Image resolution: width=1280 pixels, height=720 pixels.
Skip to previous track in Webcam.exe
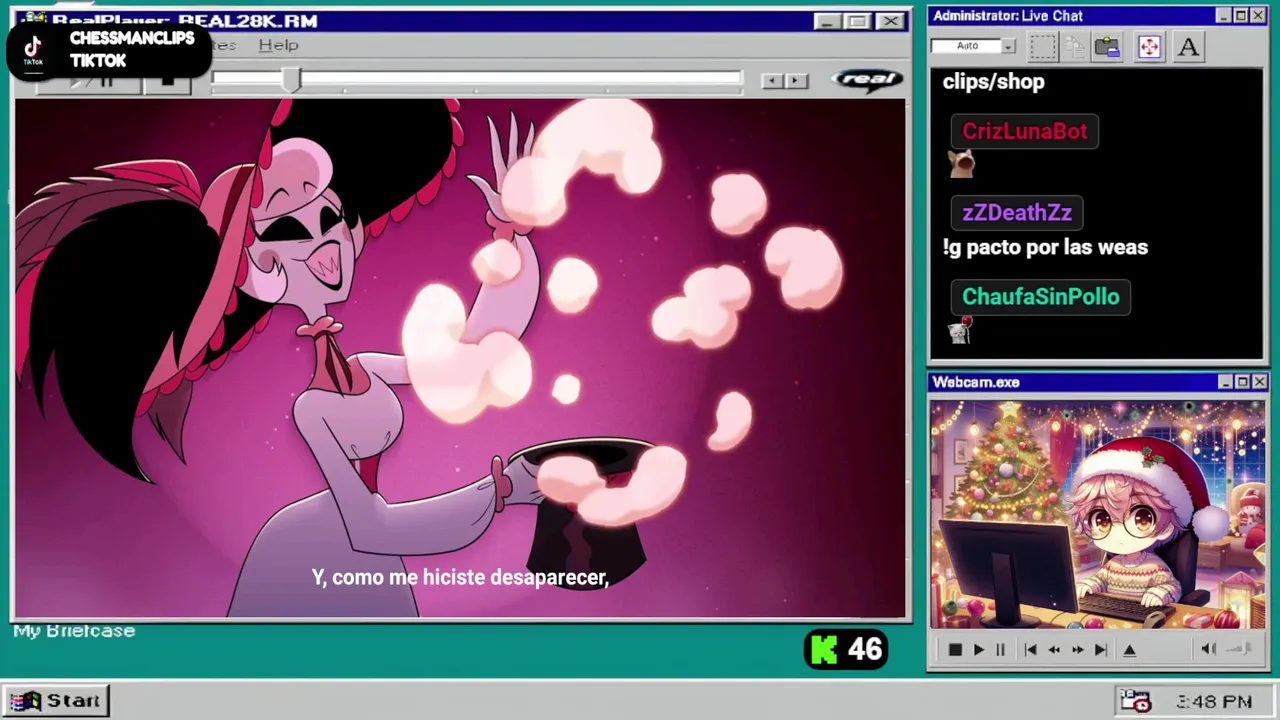1030,650
